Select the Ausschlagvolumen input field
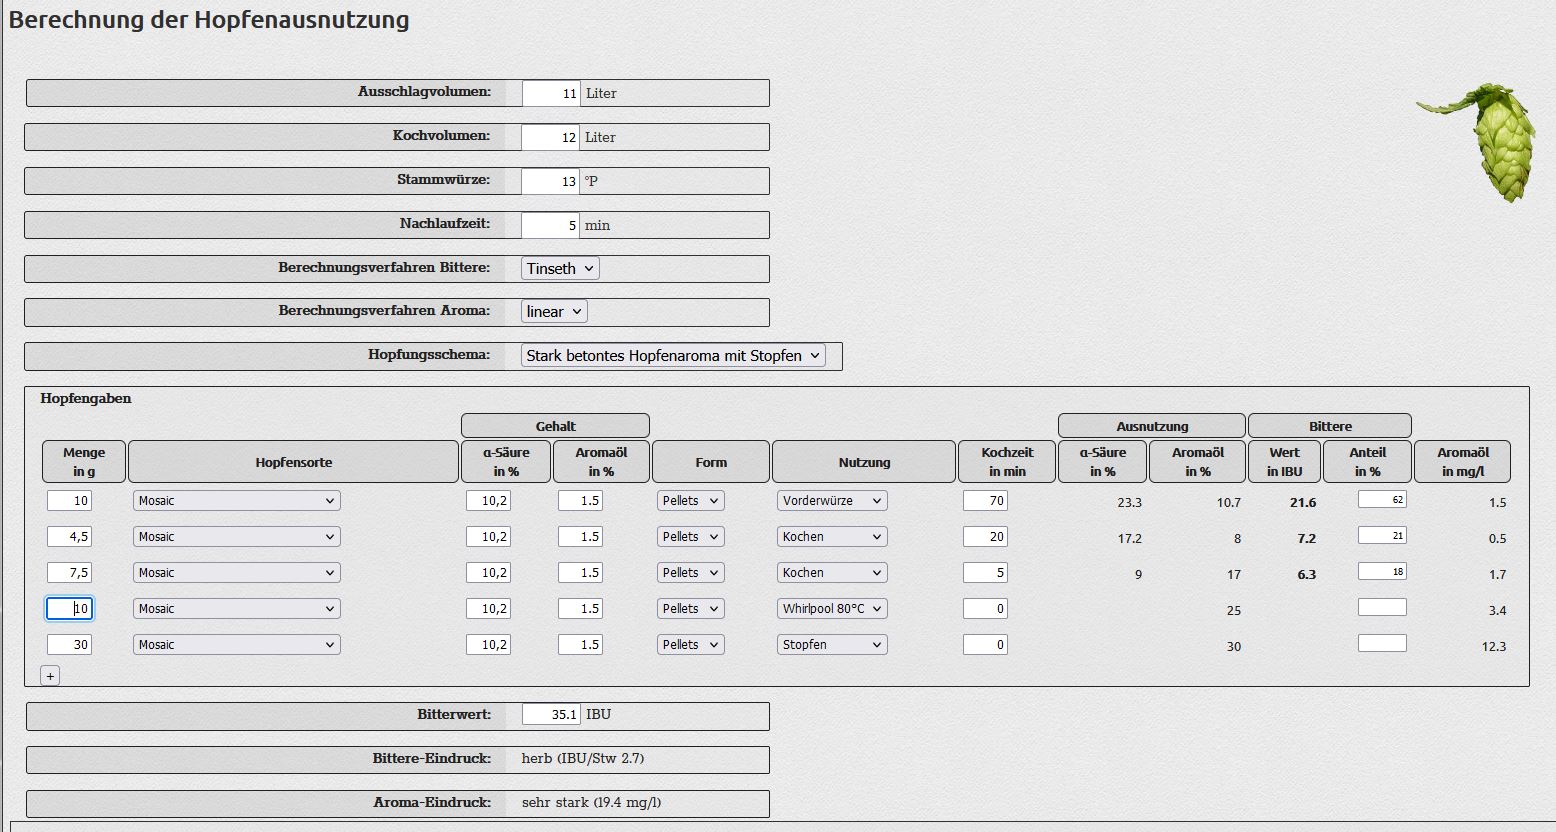This screenshot has height=832, width=1556. (551, 93)
